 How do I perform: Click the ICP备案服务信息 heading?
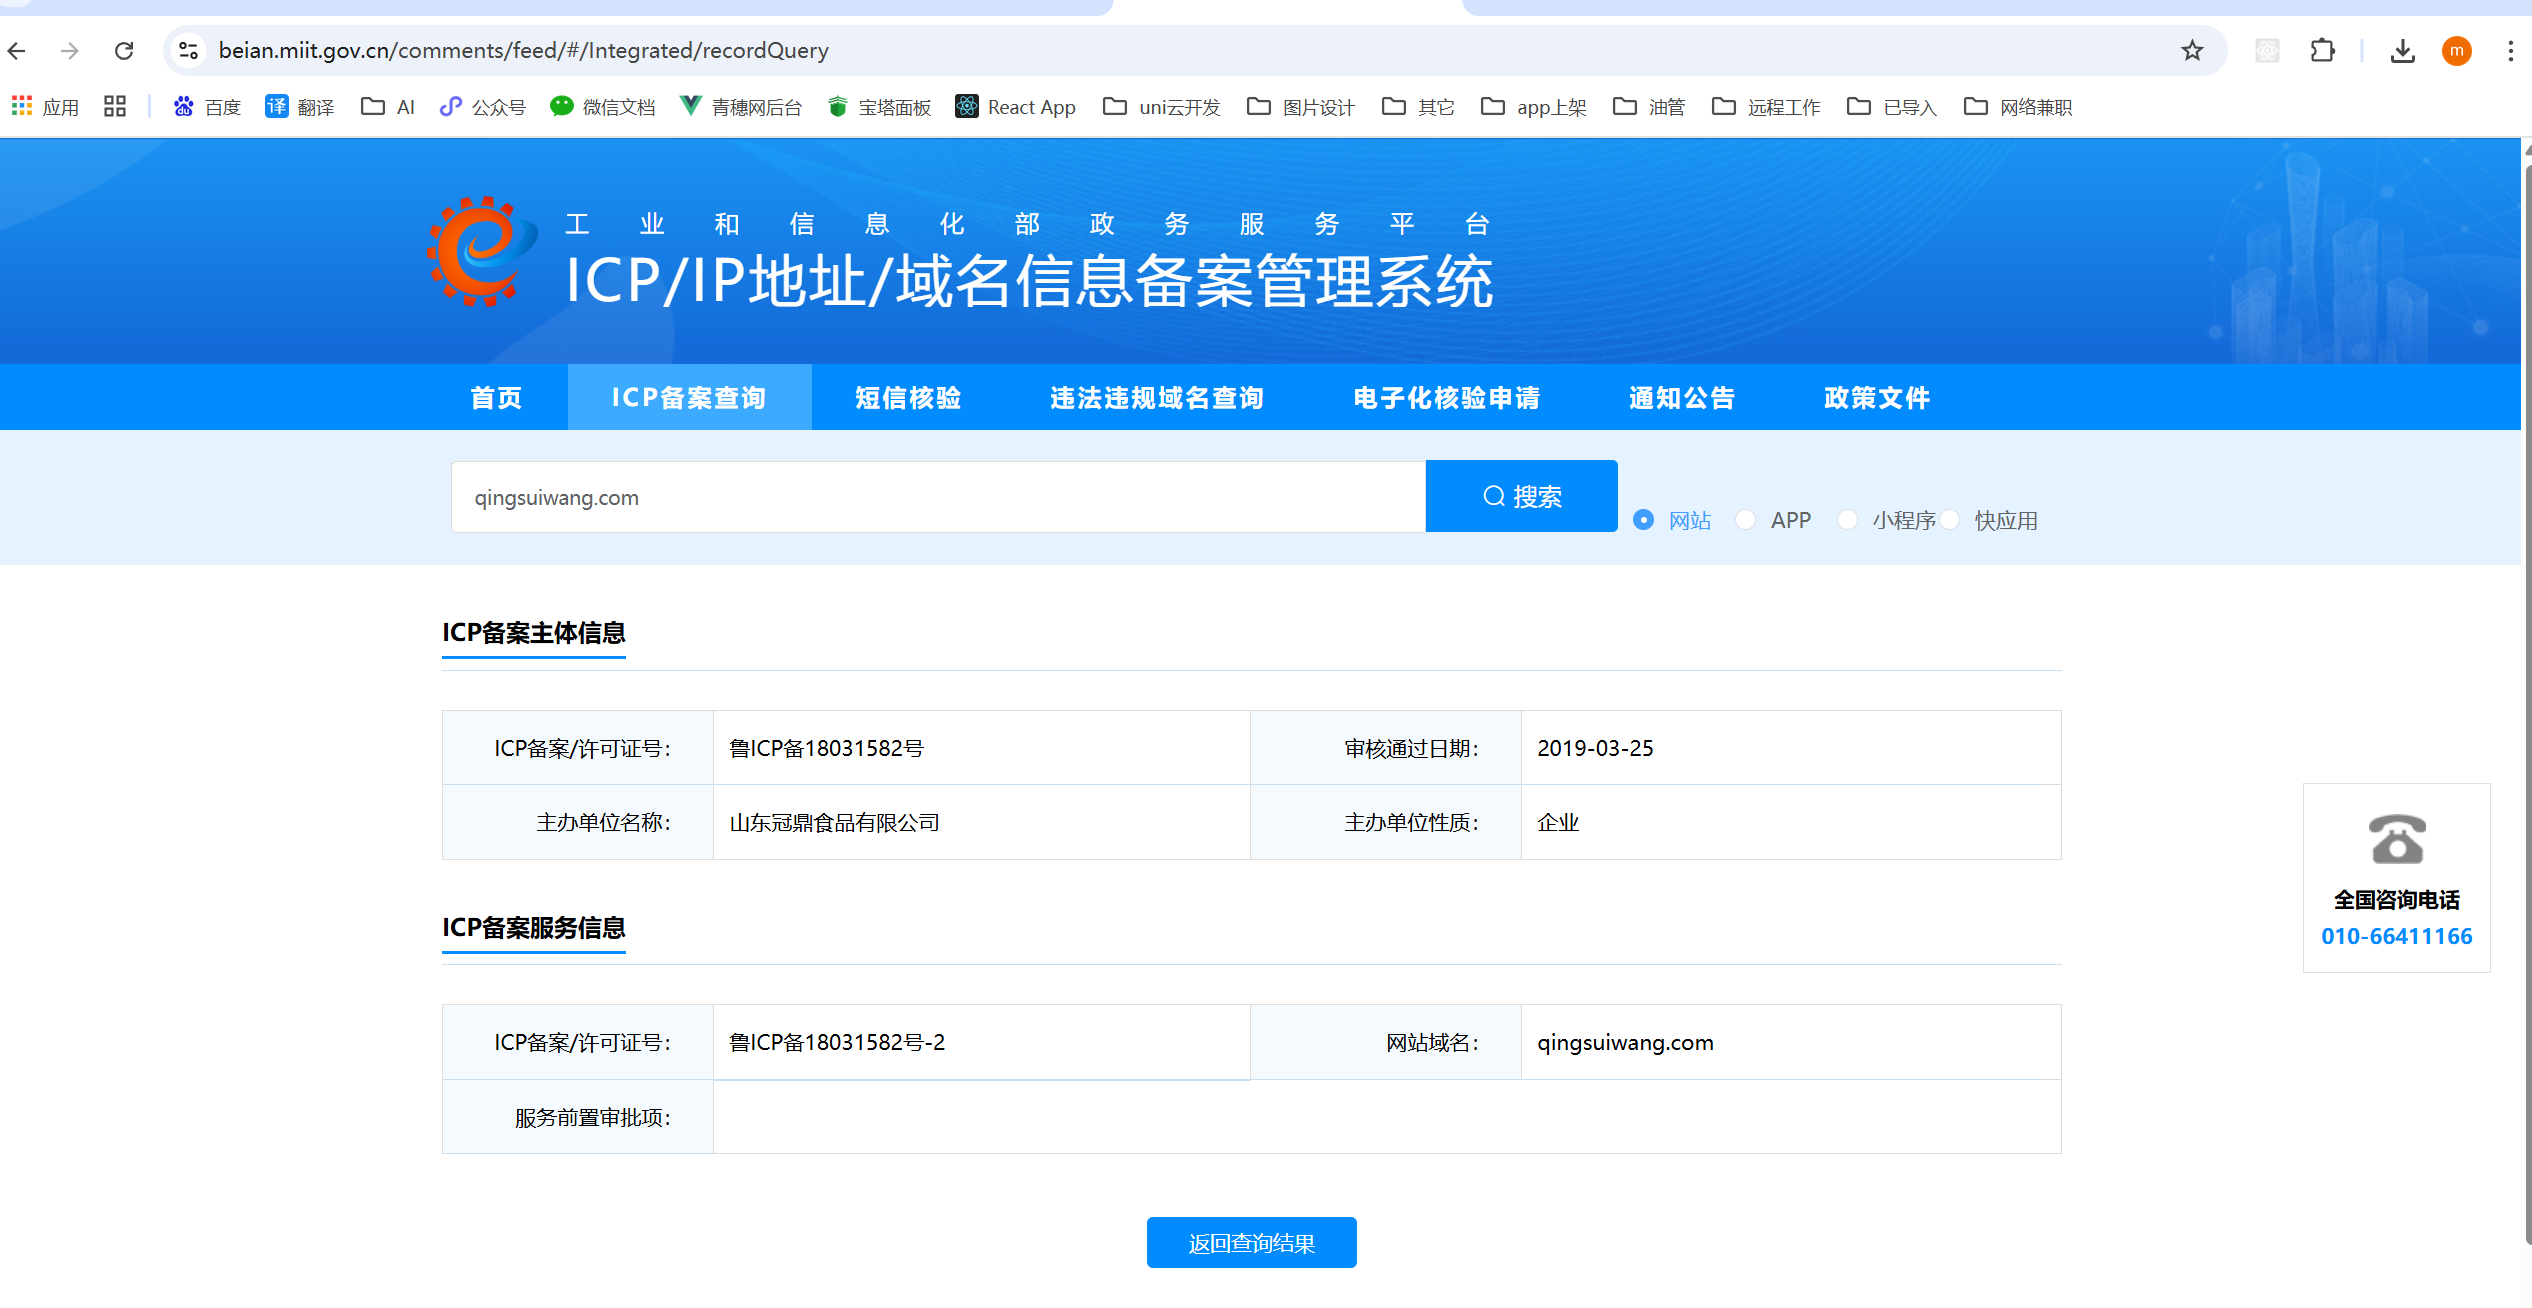534,927
